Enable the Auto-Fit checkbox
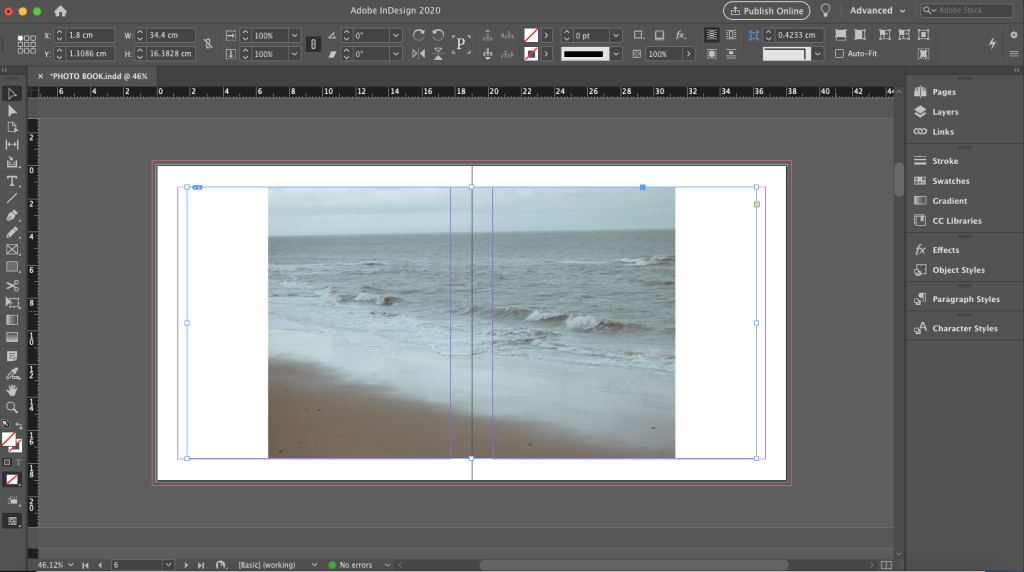Viewport: 1024px width, 572px height. (x=839, y=54)
